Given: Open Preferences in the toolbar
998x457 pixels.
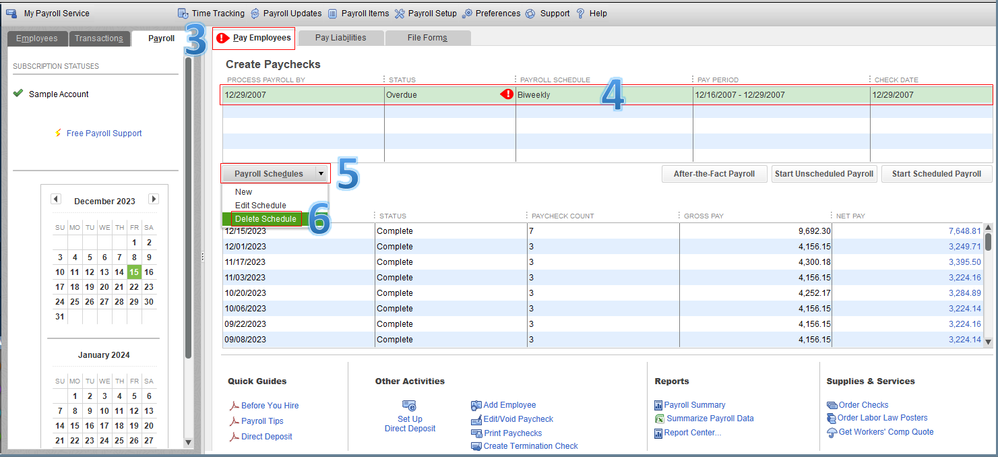Looking at the screenshot, I should coord(491,13).
